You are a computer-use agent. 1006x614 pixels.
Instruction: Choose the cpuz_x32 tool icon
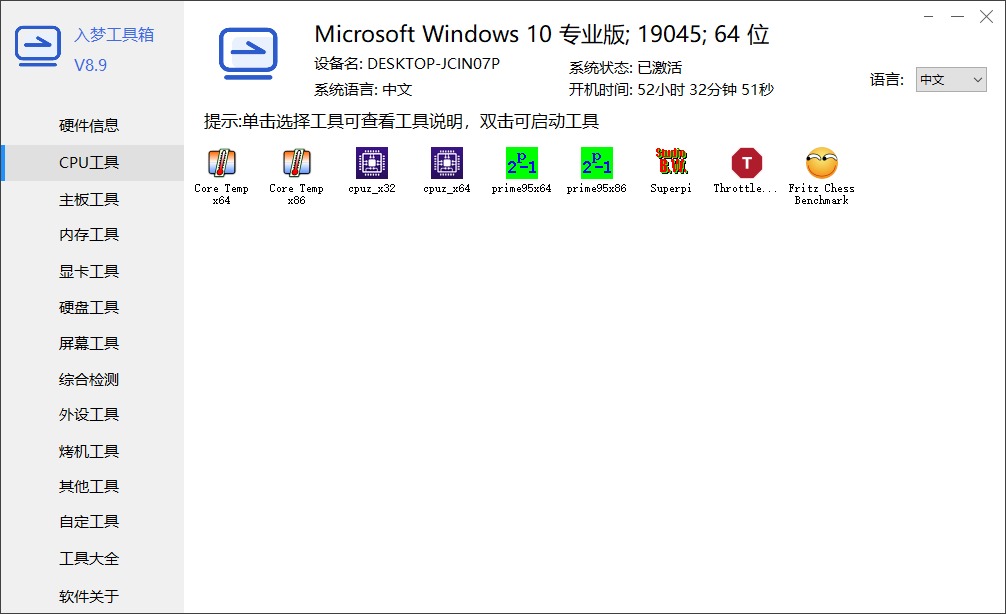371,163
